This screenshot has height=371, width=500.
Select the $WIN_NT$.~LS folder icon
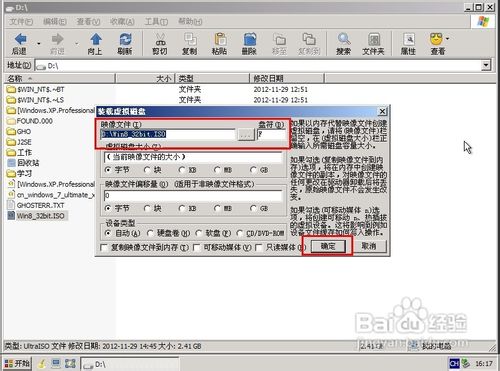(x=11, y=100)
